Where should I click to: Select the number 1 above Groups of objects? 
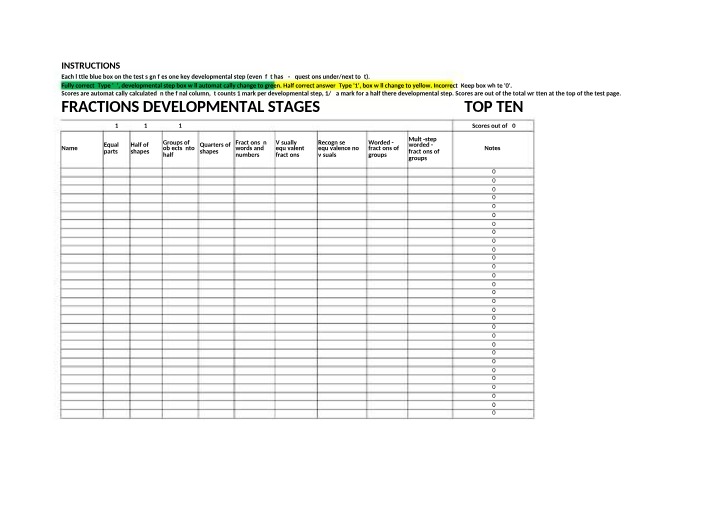(x=180, y=126)
